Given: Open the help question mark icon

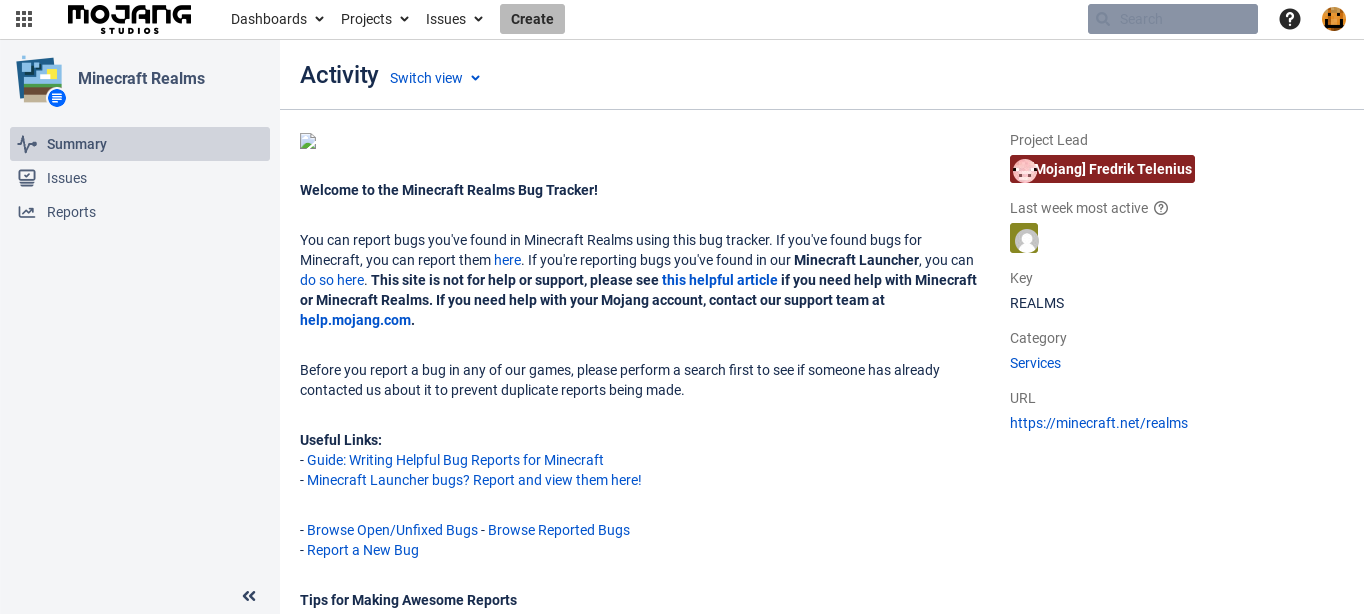Looking at the screenshot, I should pos(1290,19).
